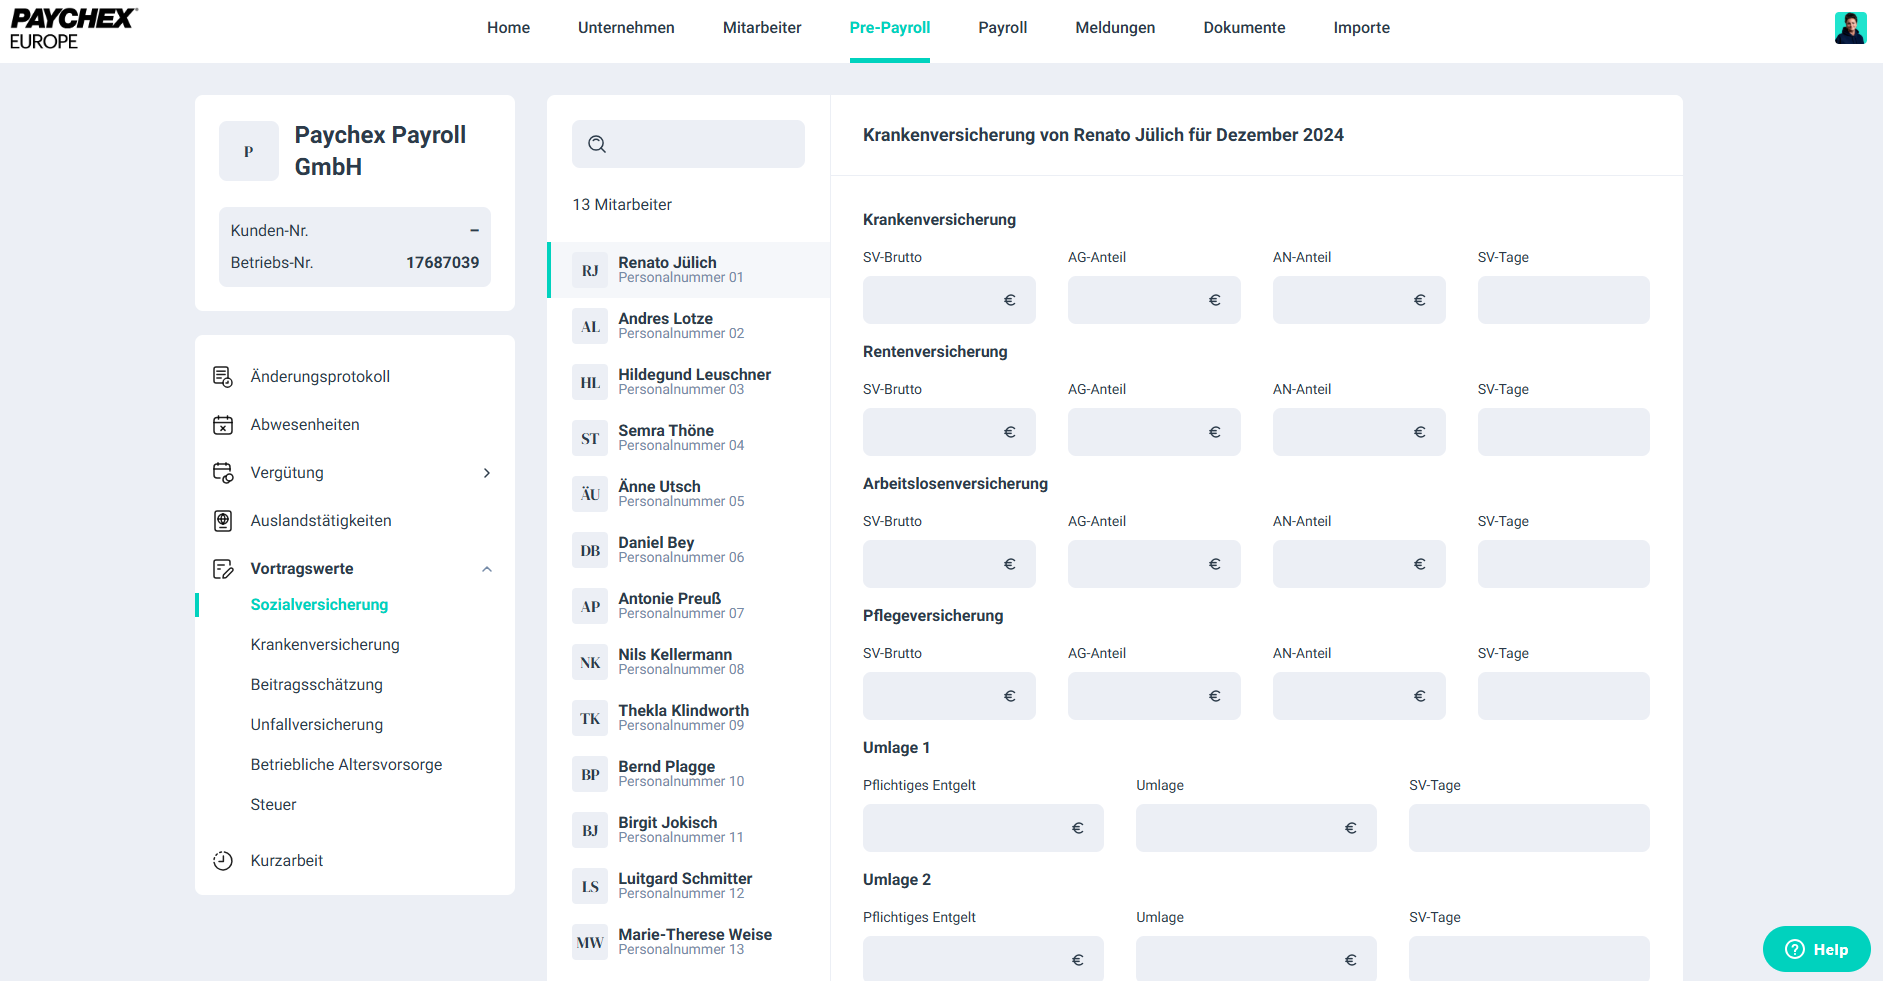Screen dimensions: 1883x981
Task: Click the Abwesenheiten calendar icon
Action: pyautogui.click(x=222, y=425)
